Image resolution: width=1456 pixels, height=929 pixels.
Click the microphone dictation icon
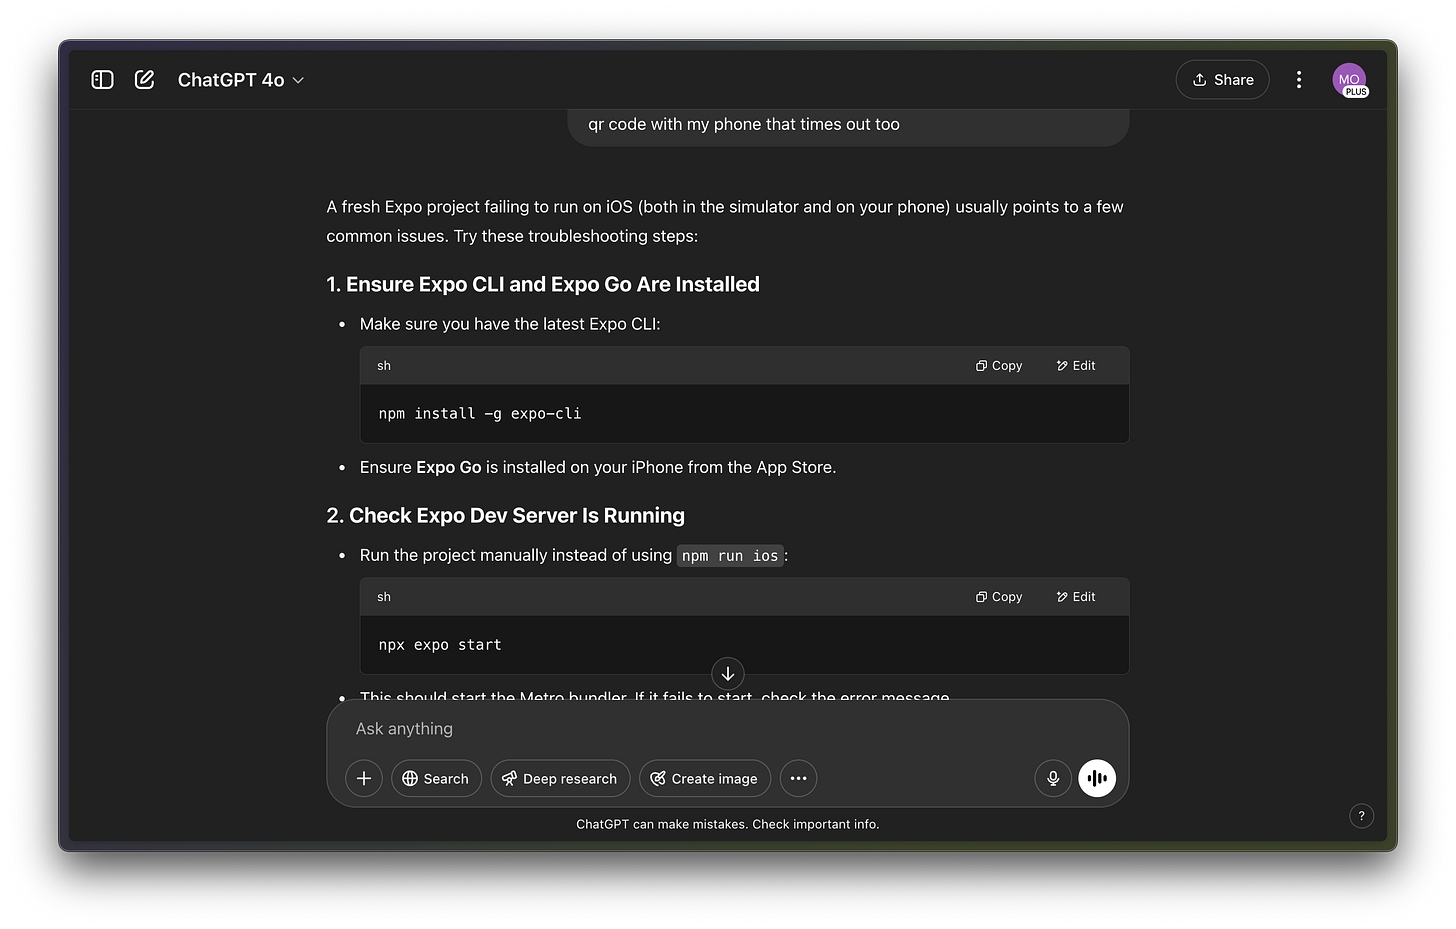1053,778
